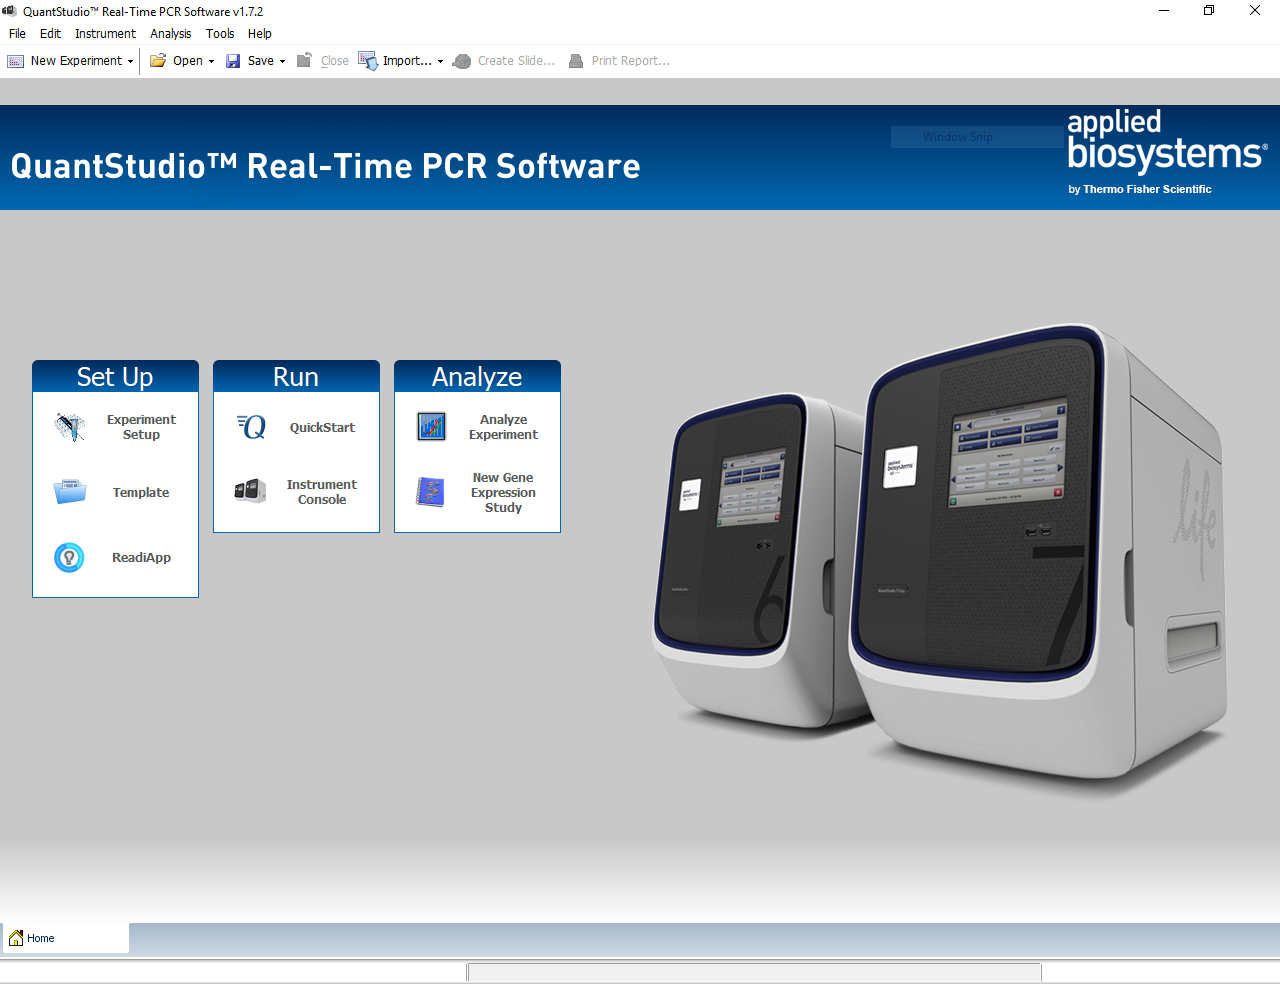Open the Analysis menu
This screenshot has width=1280, height=984.
pyautogui.click(x=170, y=33)
